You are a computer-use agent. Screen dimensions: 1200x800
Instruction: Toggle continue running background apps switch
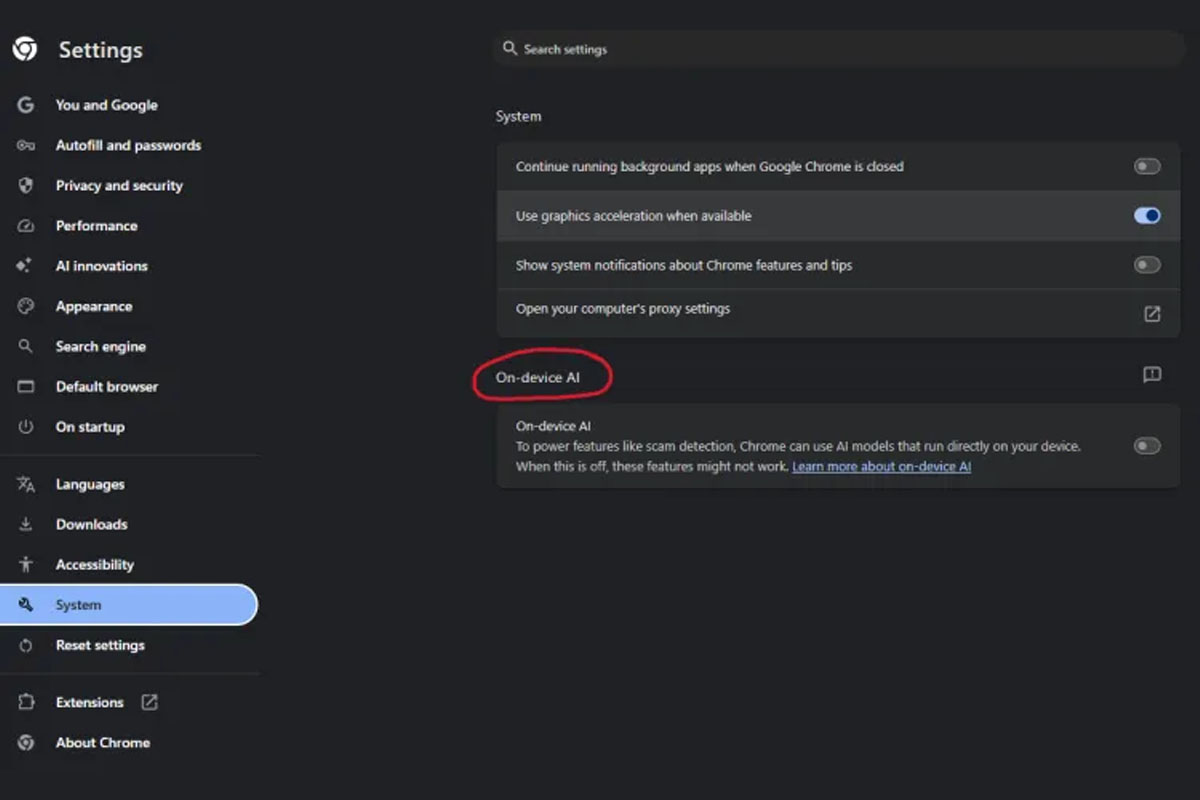coord(1147,166)
